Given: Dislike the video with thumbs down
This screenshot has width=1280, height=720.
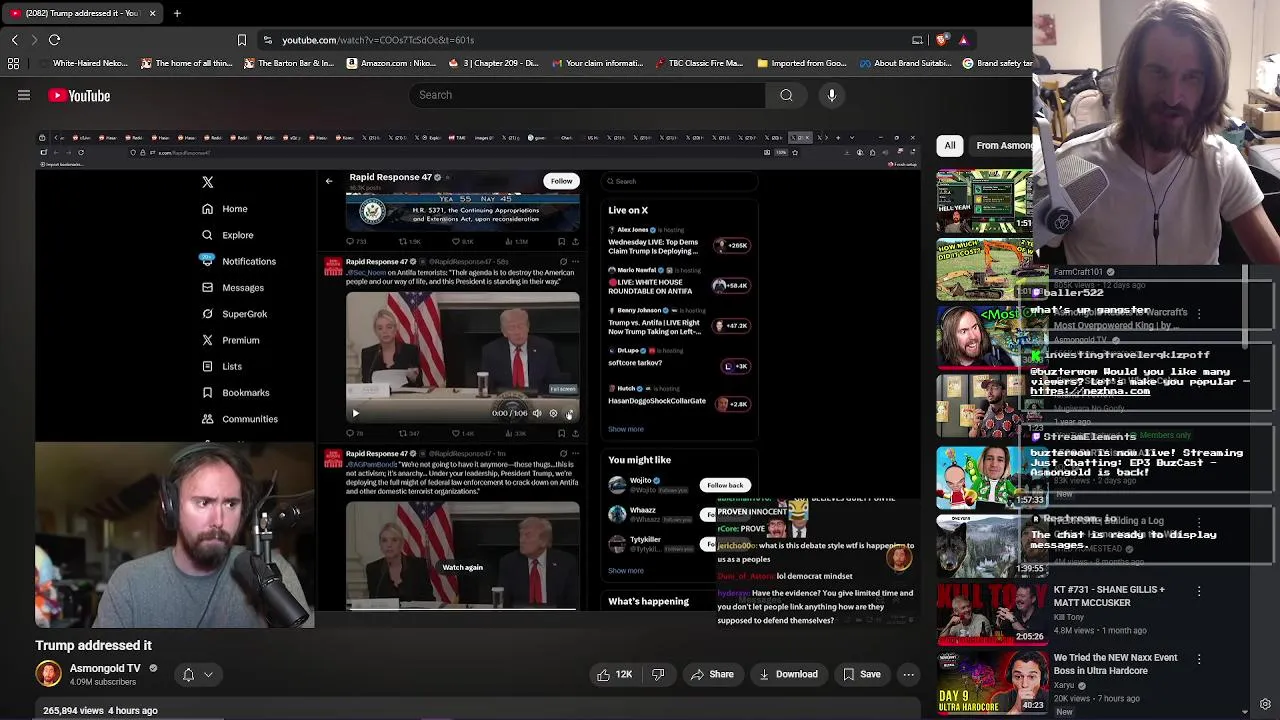Looking at the screenshot, I should pos(658,674).
